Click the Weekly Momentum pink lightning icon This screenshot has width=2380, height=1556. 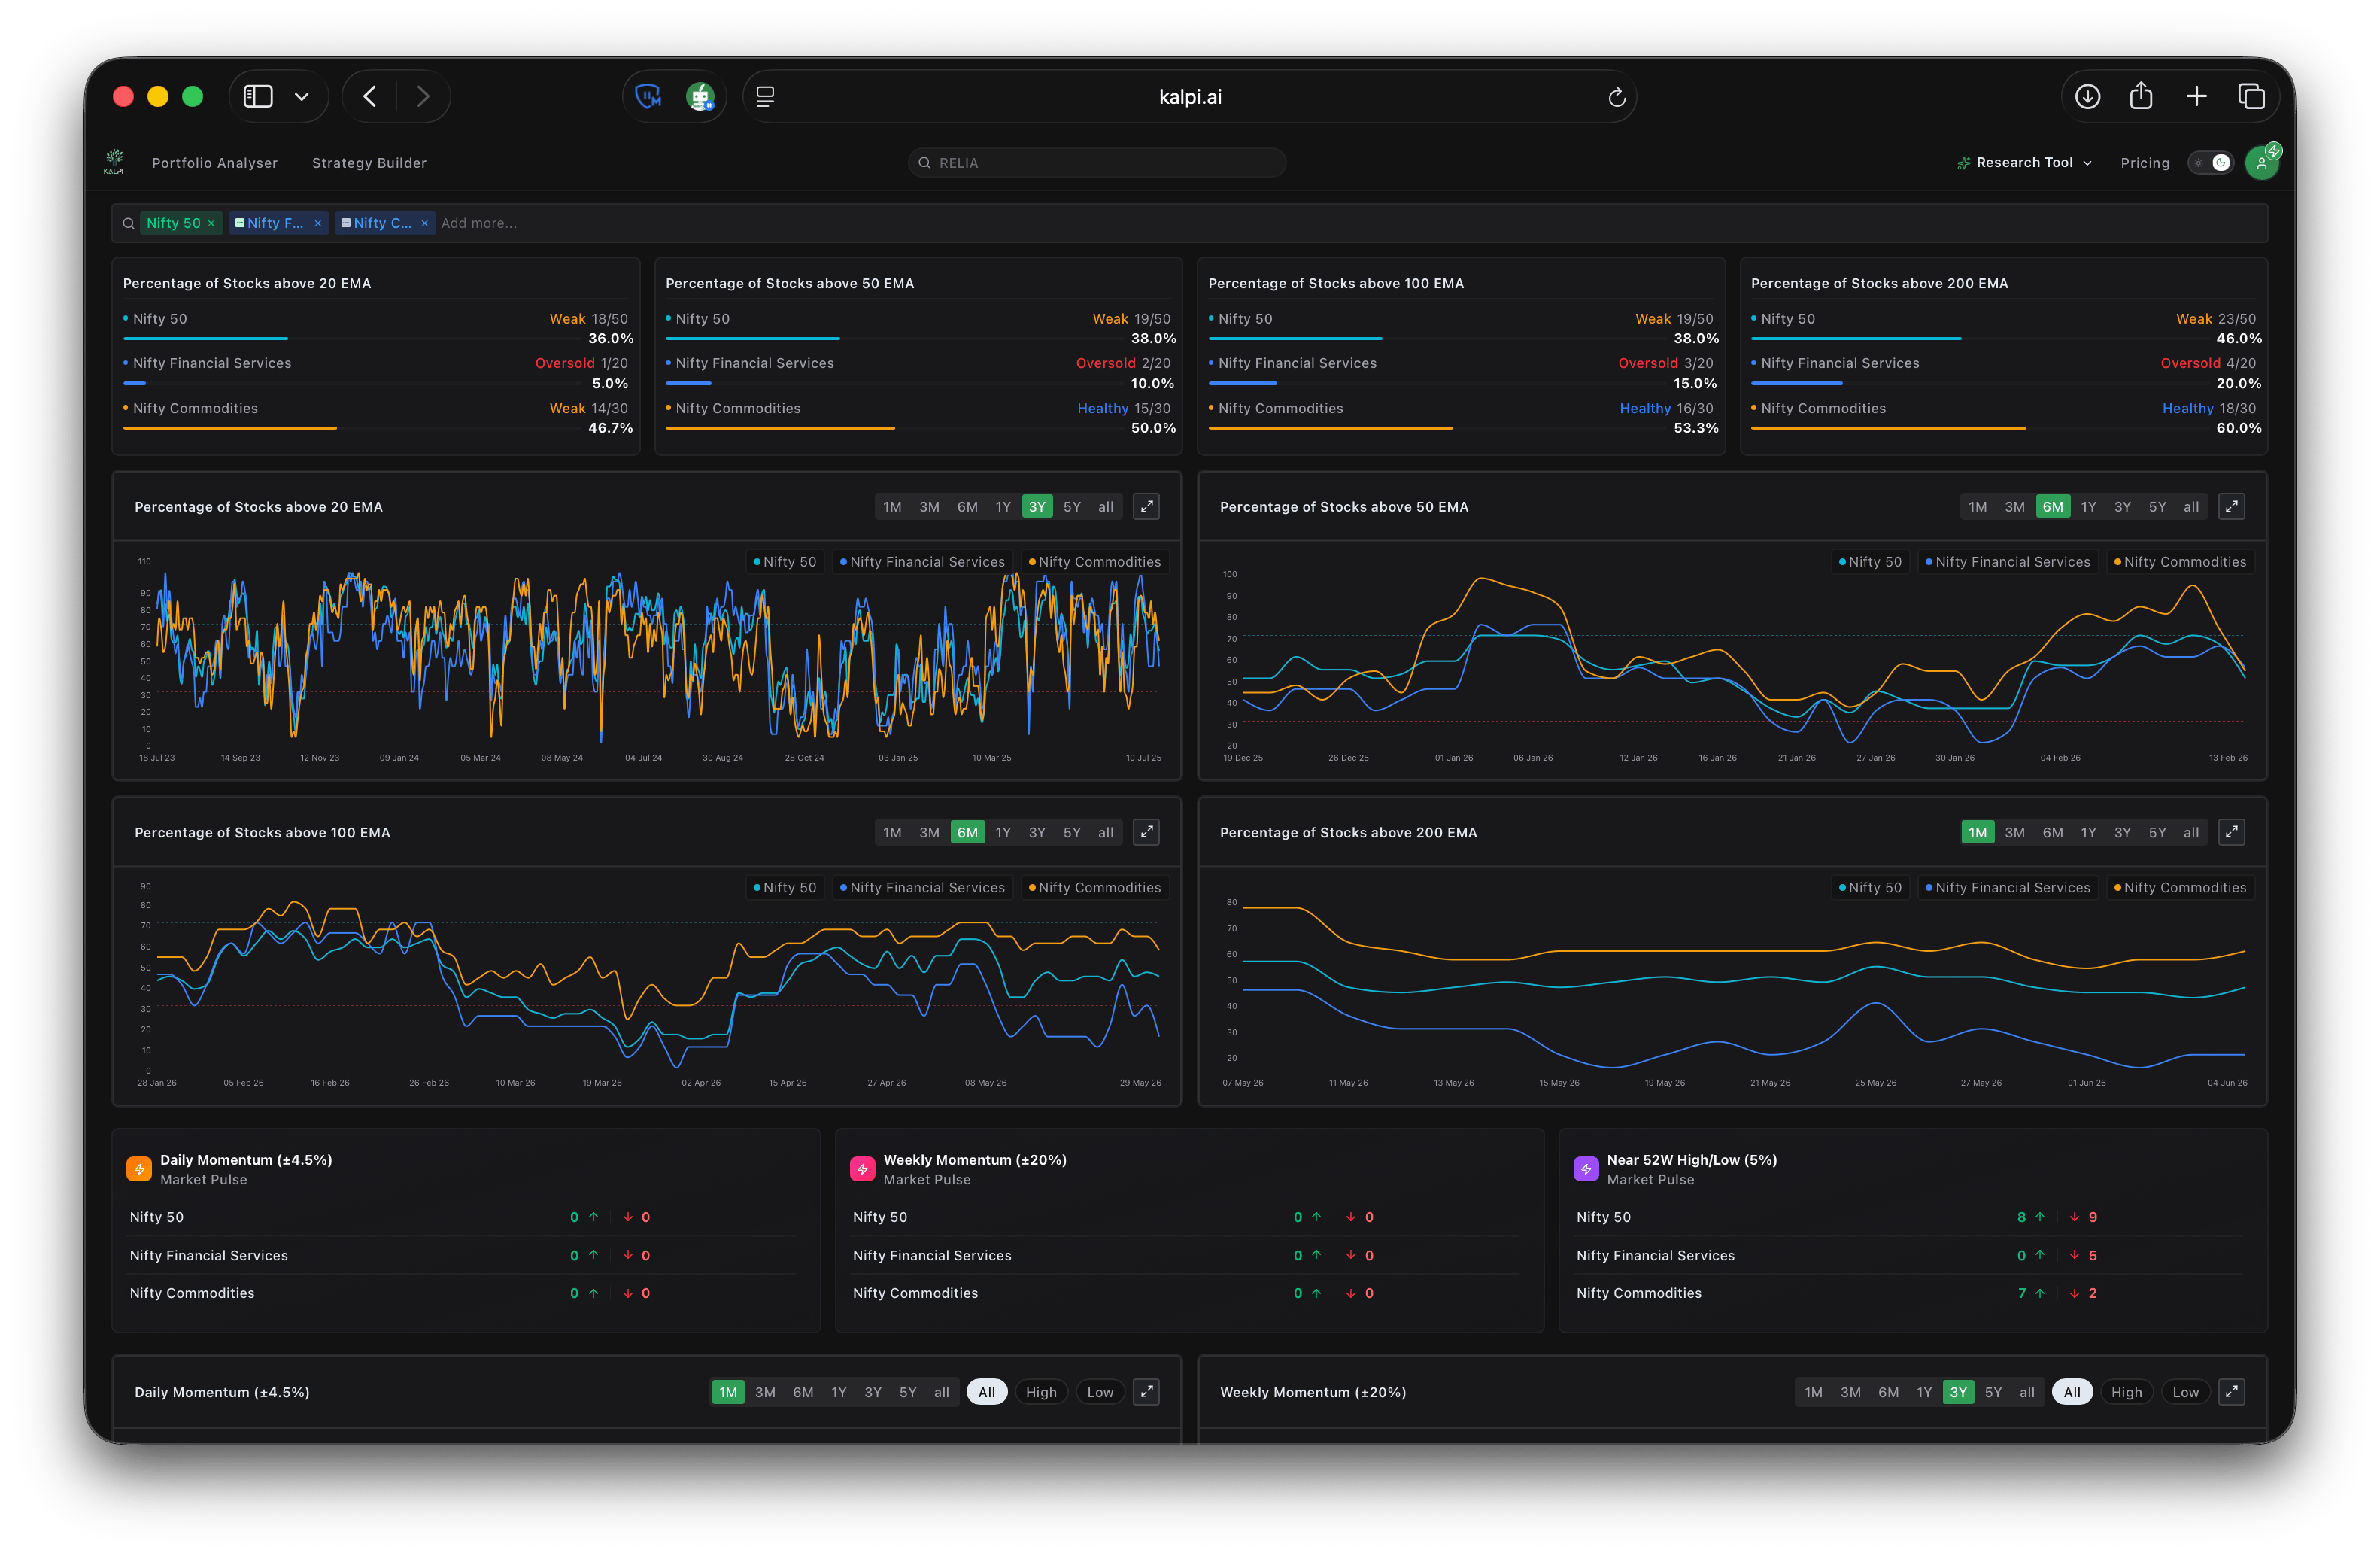point(862,1169)
